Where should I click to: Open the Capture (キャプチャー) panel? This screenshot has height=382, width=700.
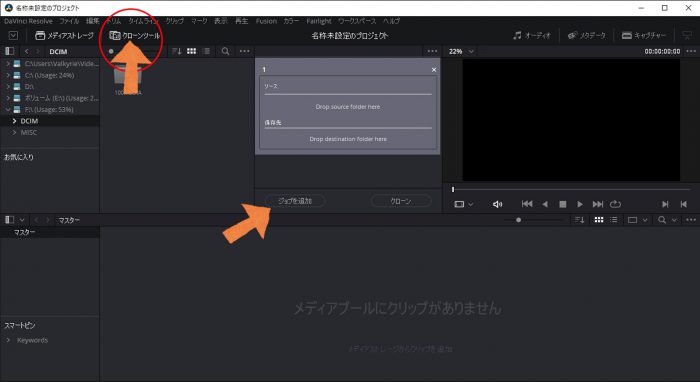coord(644,35)
